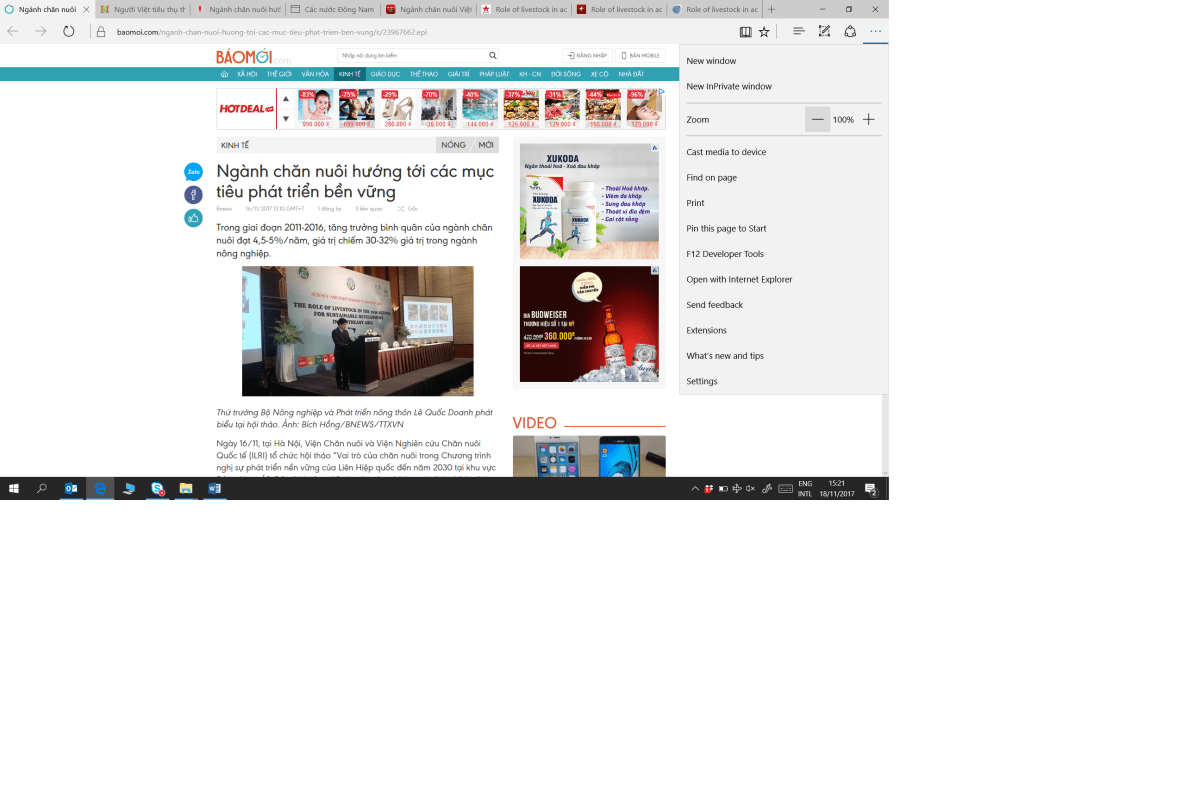Image resolution: width=1200 pixels, height=800 pixels.
Task: Select New InPrivate window menu item
Action: click(729, 87)
